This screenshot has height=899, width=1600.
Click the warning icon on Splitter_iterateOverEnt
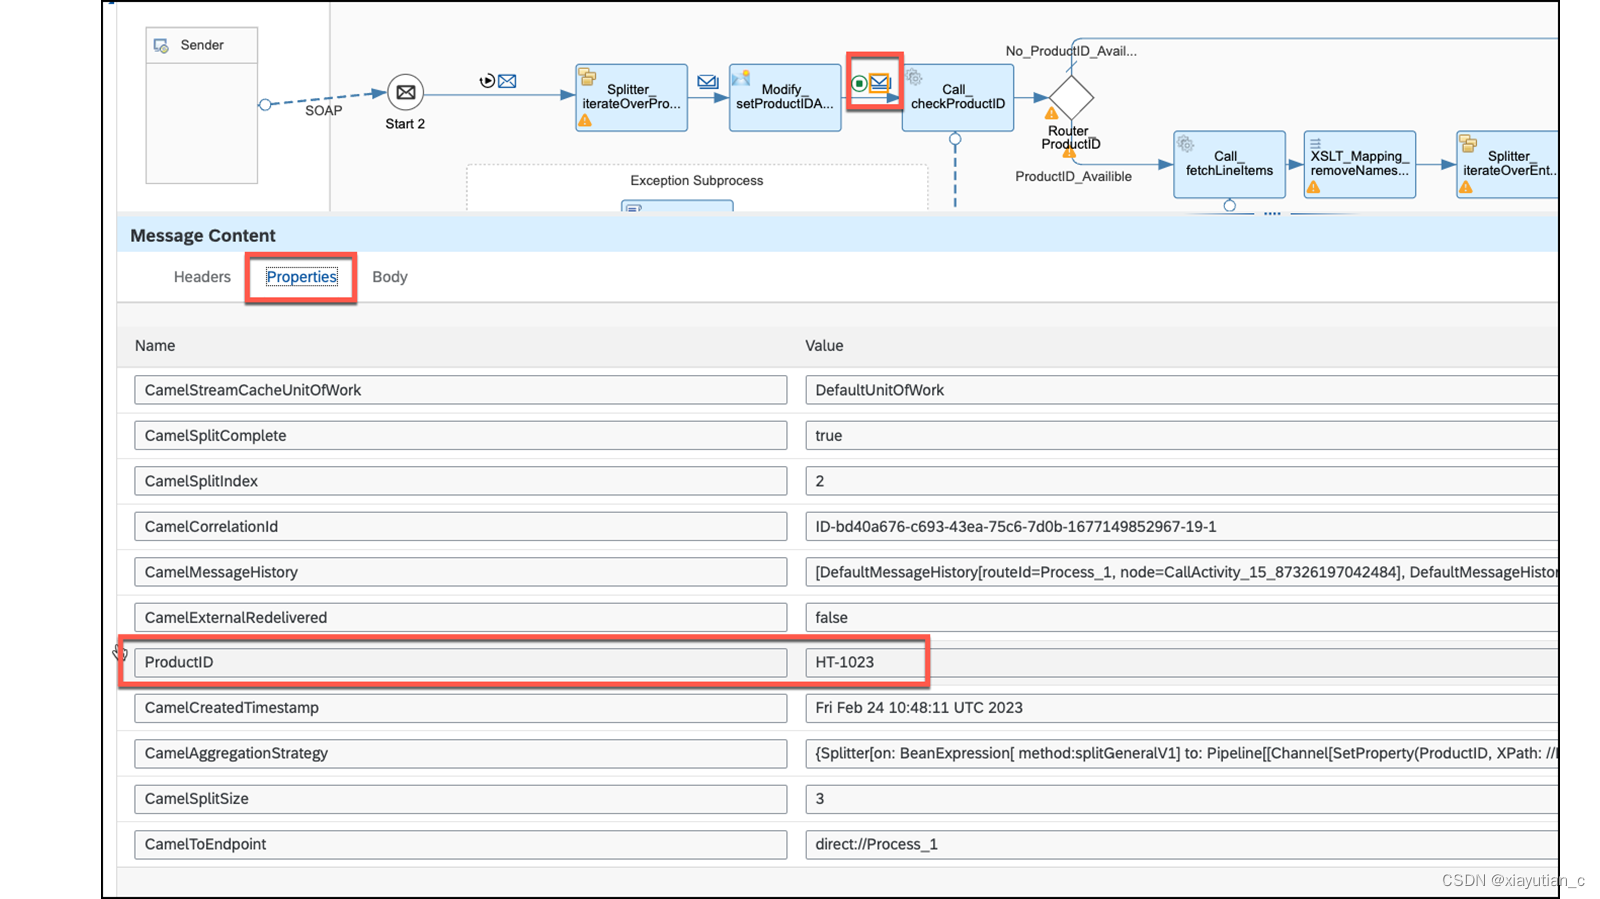(1465, 187)
